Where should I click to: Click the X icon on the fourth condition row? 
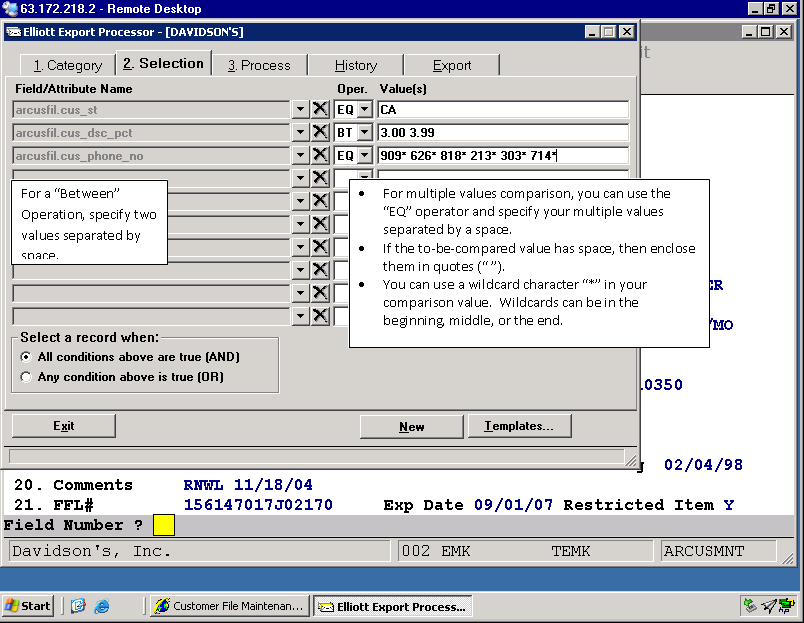[x=320, y=178]
